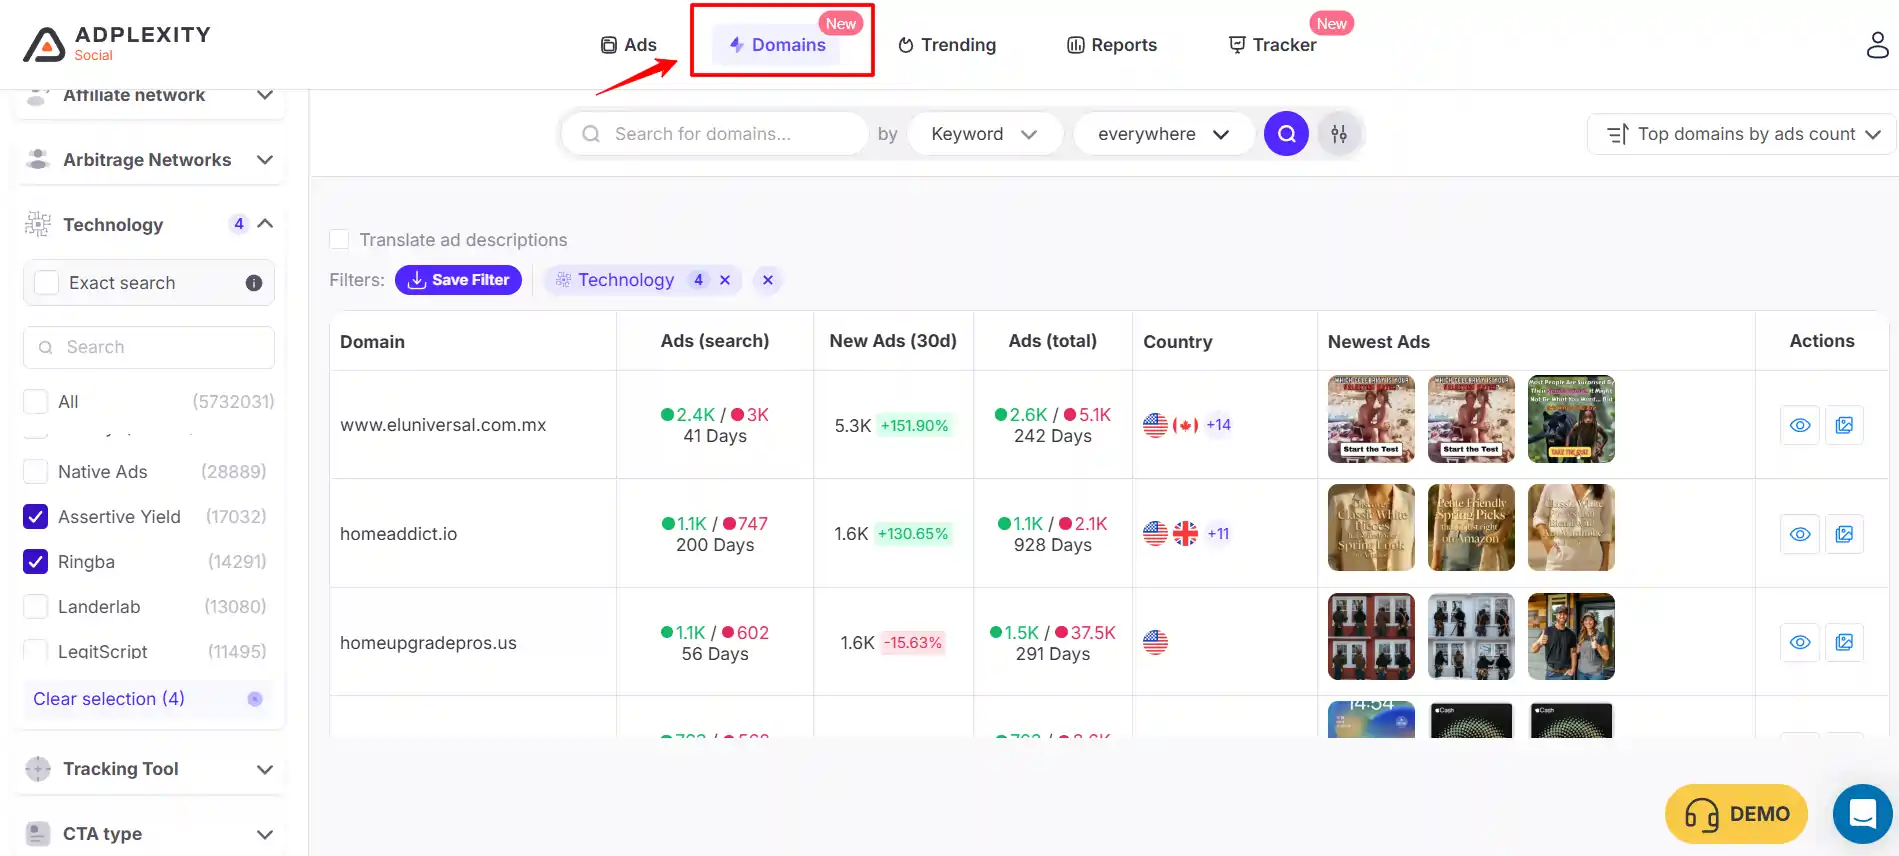The width and height of the screenshot is (1899, 856).
Task: Open the Keyword search-by dropdown
Action: click(x=984, y=134)
